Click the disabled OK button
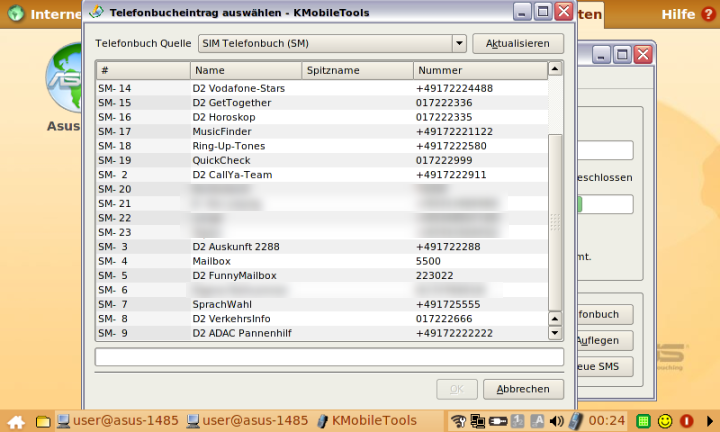The width and height of the screenshot is (720, 432). 456,389
